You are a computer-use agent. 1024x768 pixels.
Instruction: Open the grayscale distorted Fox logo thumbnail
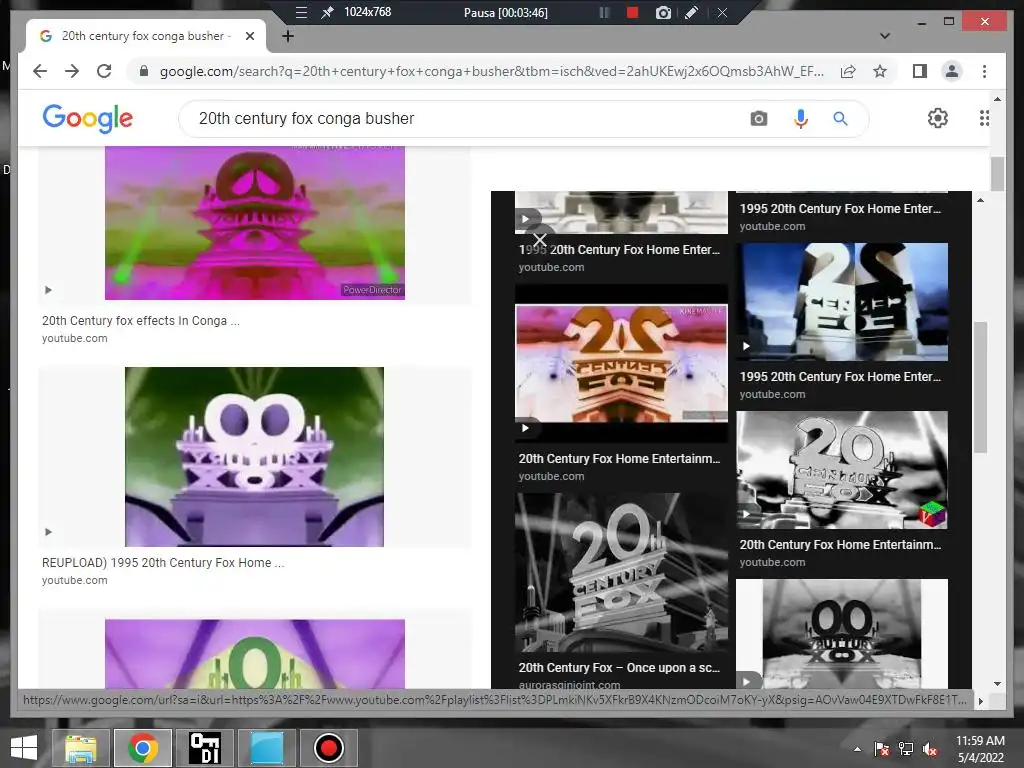coord(842,470)
